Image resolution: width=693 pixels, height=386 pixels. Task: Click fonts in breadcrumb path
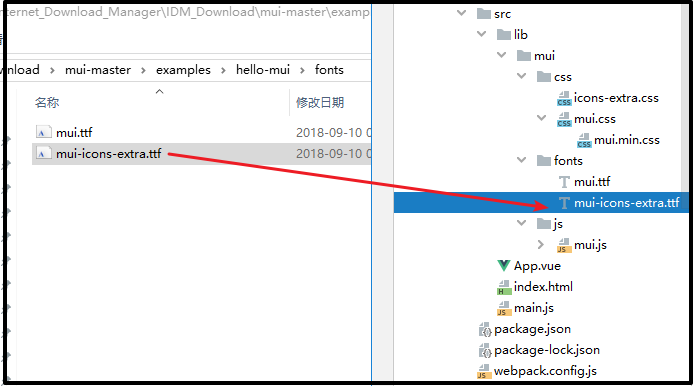coord(329,70)
